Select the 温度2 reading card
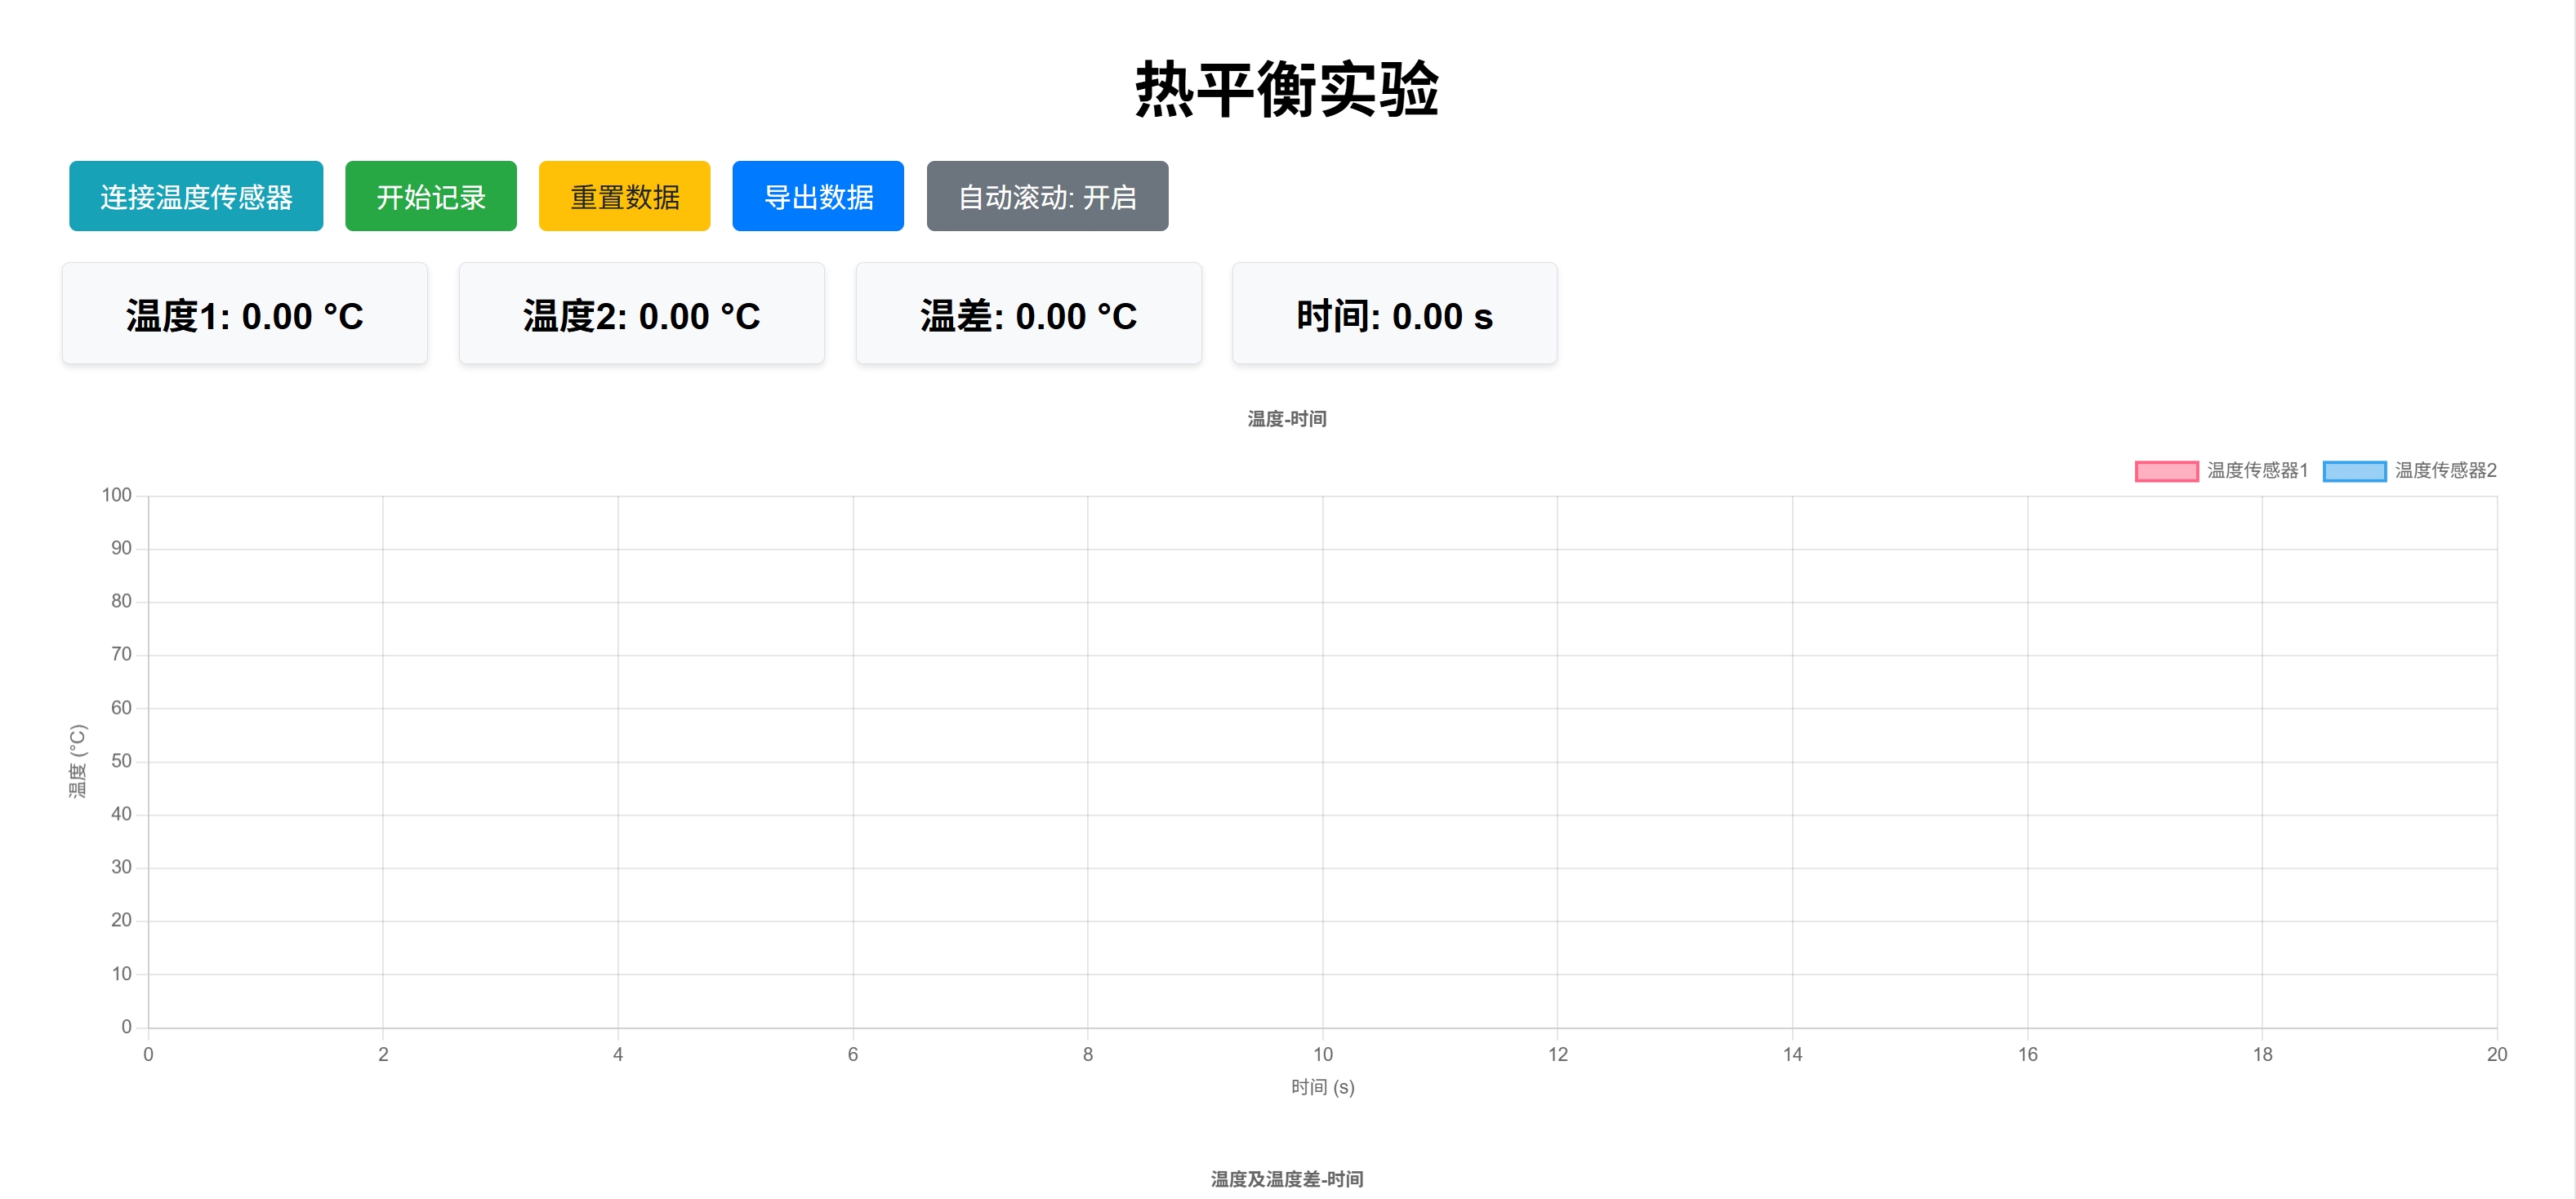 coord(641,313)
